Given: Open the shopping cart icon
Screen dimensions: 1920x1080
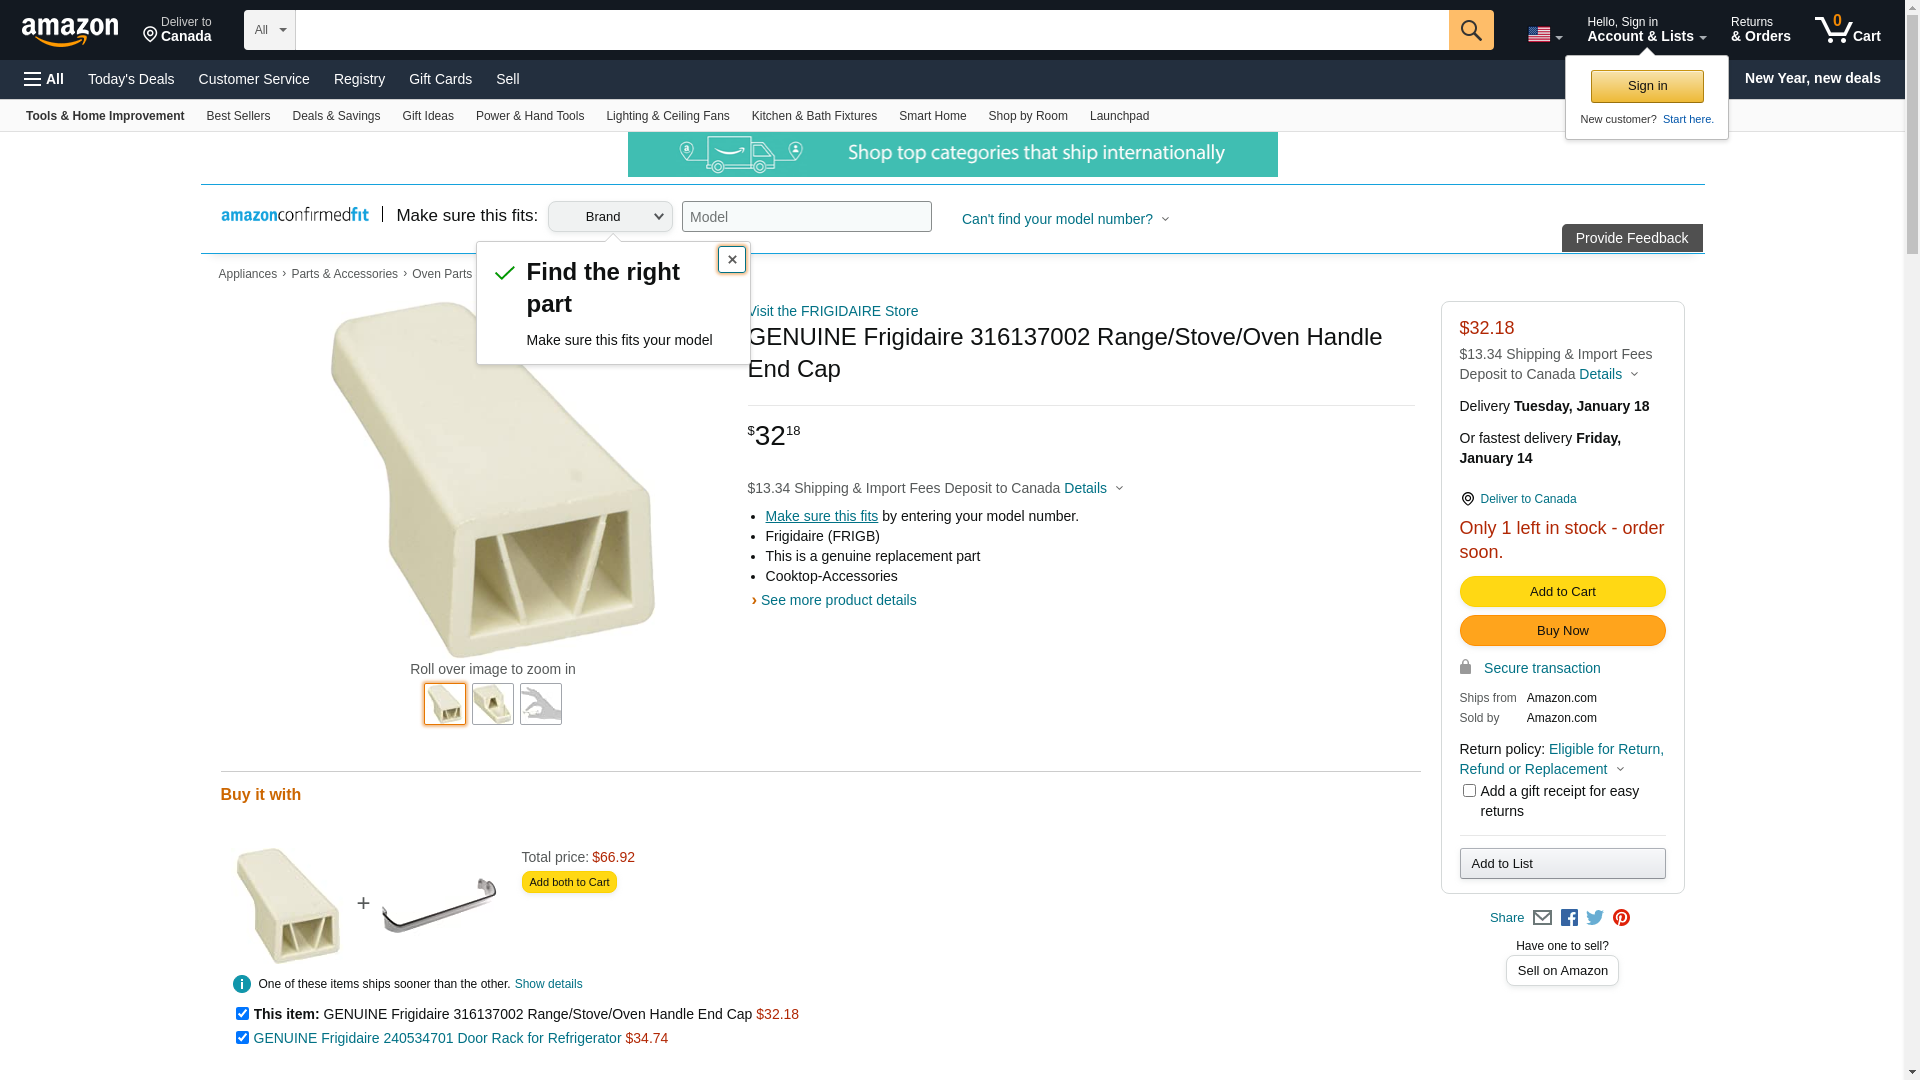Looking at the screenshot, I should coord(1846,30).
